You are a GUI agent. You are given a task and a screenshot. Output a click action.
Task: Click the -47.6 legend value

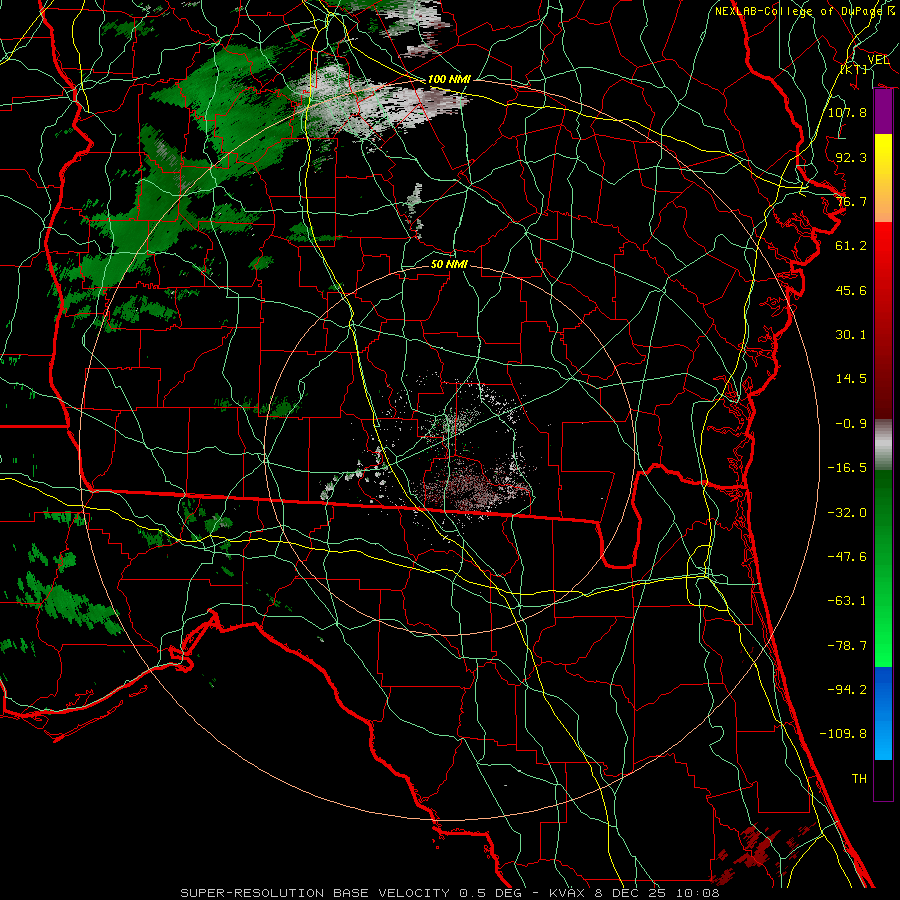pyautogui.click(x=847, y=557)
